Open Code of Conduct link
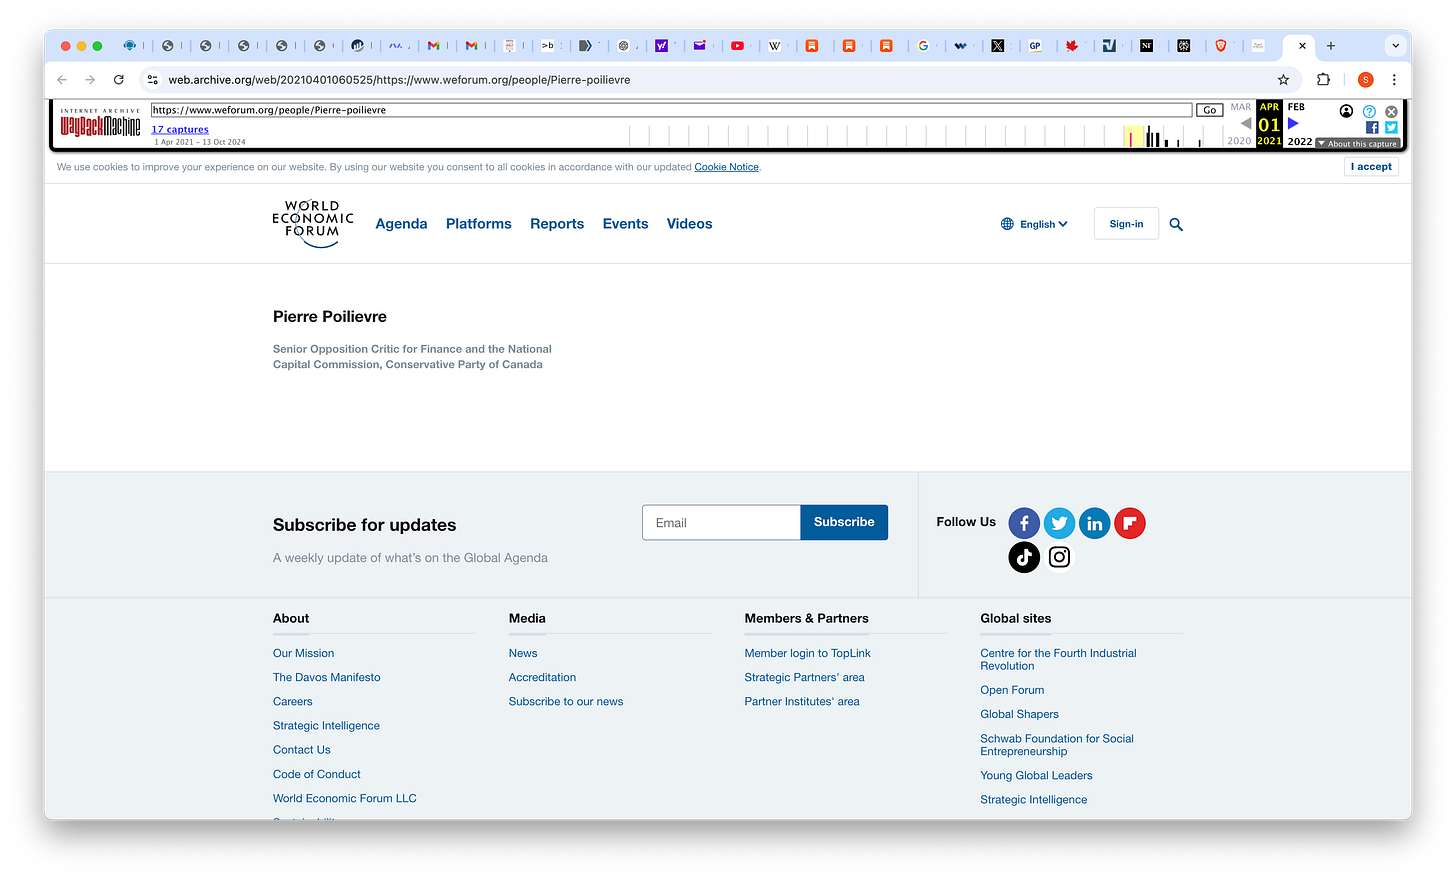This screenshot has width=1456, height=878. [x=316, y=774]
